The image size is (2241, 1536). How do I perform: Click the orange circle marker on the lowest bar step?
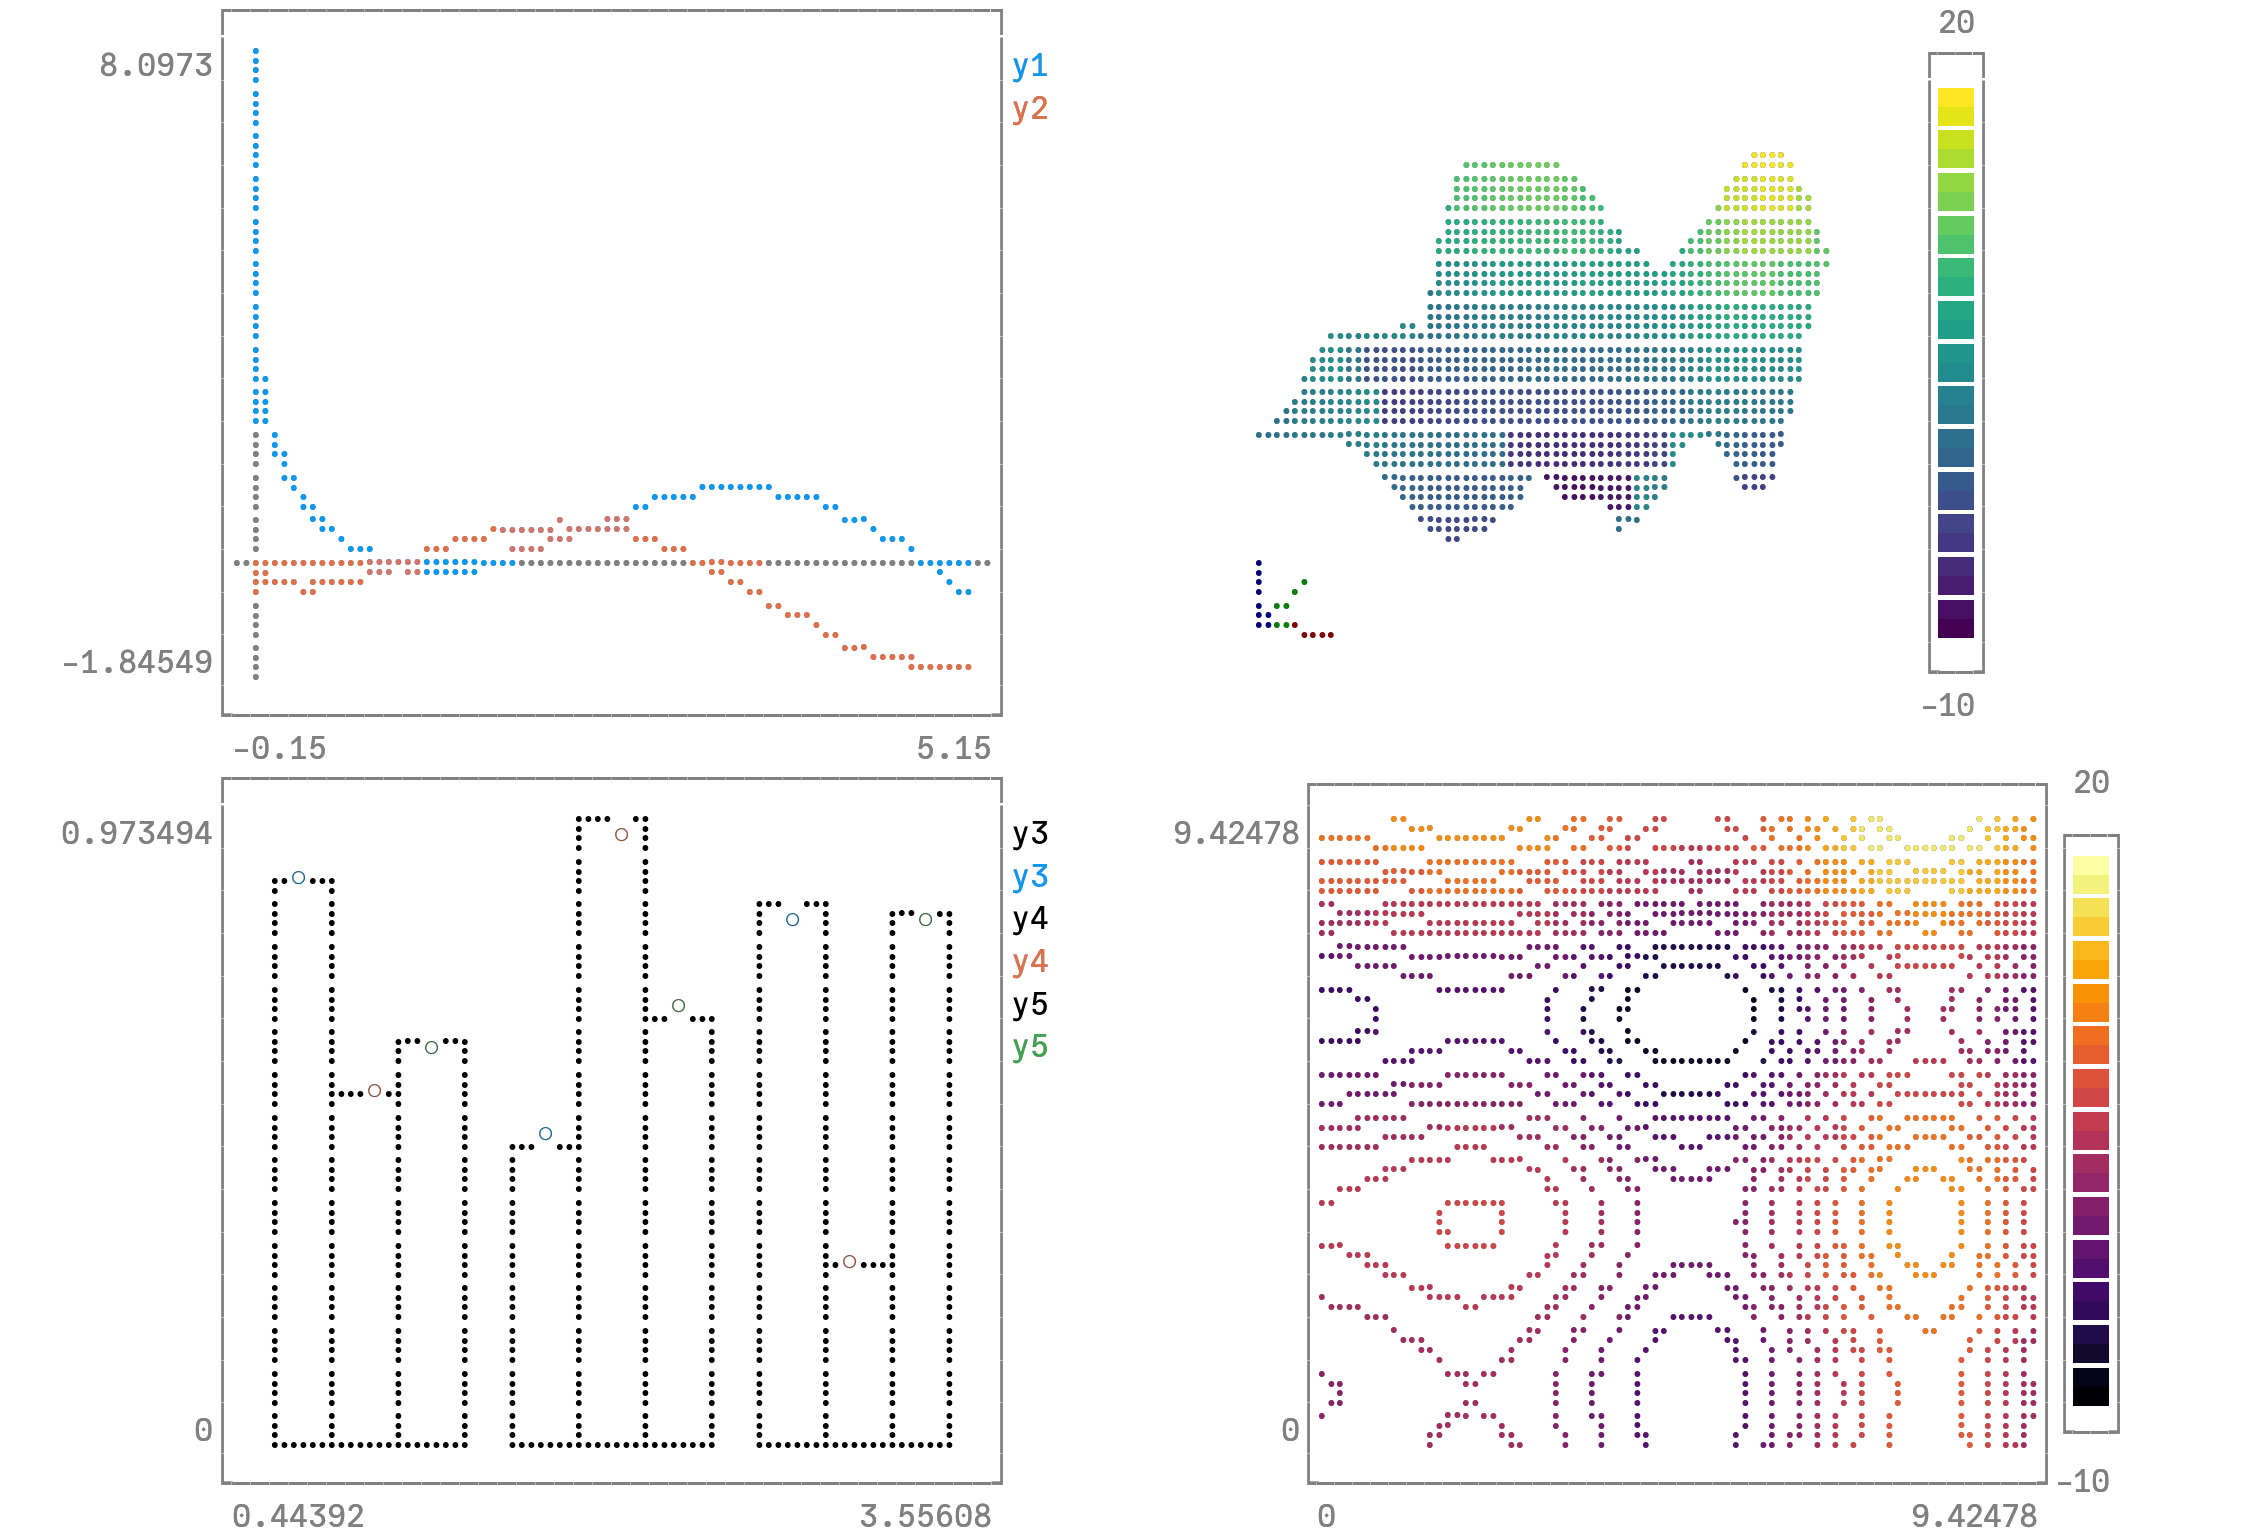point(849,1261)
